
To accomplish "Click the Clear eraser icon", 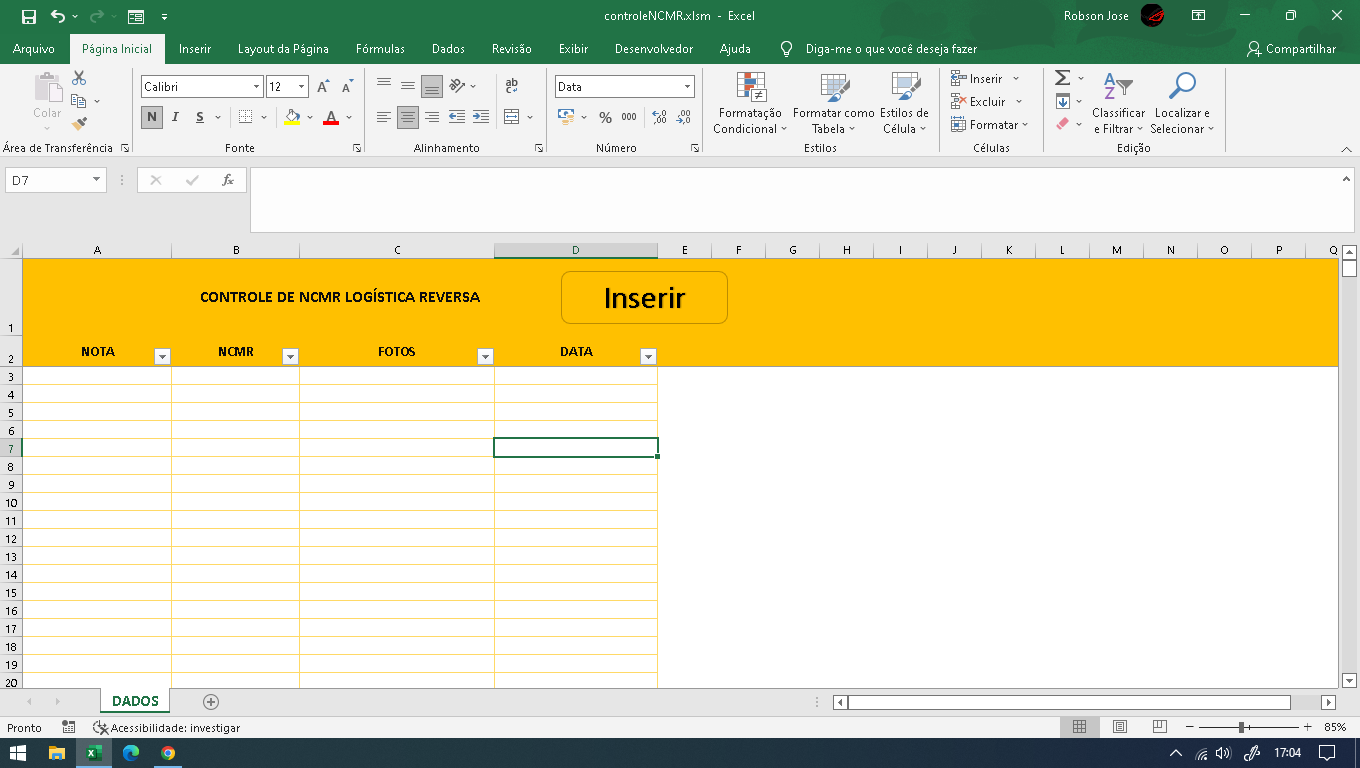I will pyautogui.click(x=1063, y=124).
